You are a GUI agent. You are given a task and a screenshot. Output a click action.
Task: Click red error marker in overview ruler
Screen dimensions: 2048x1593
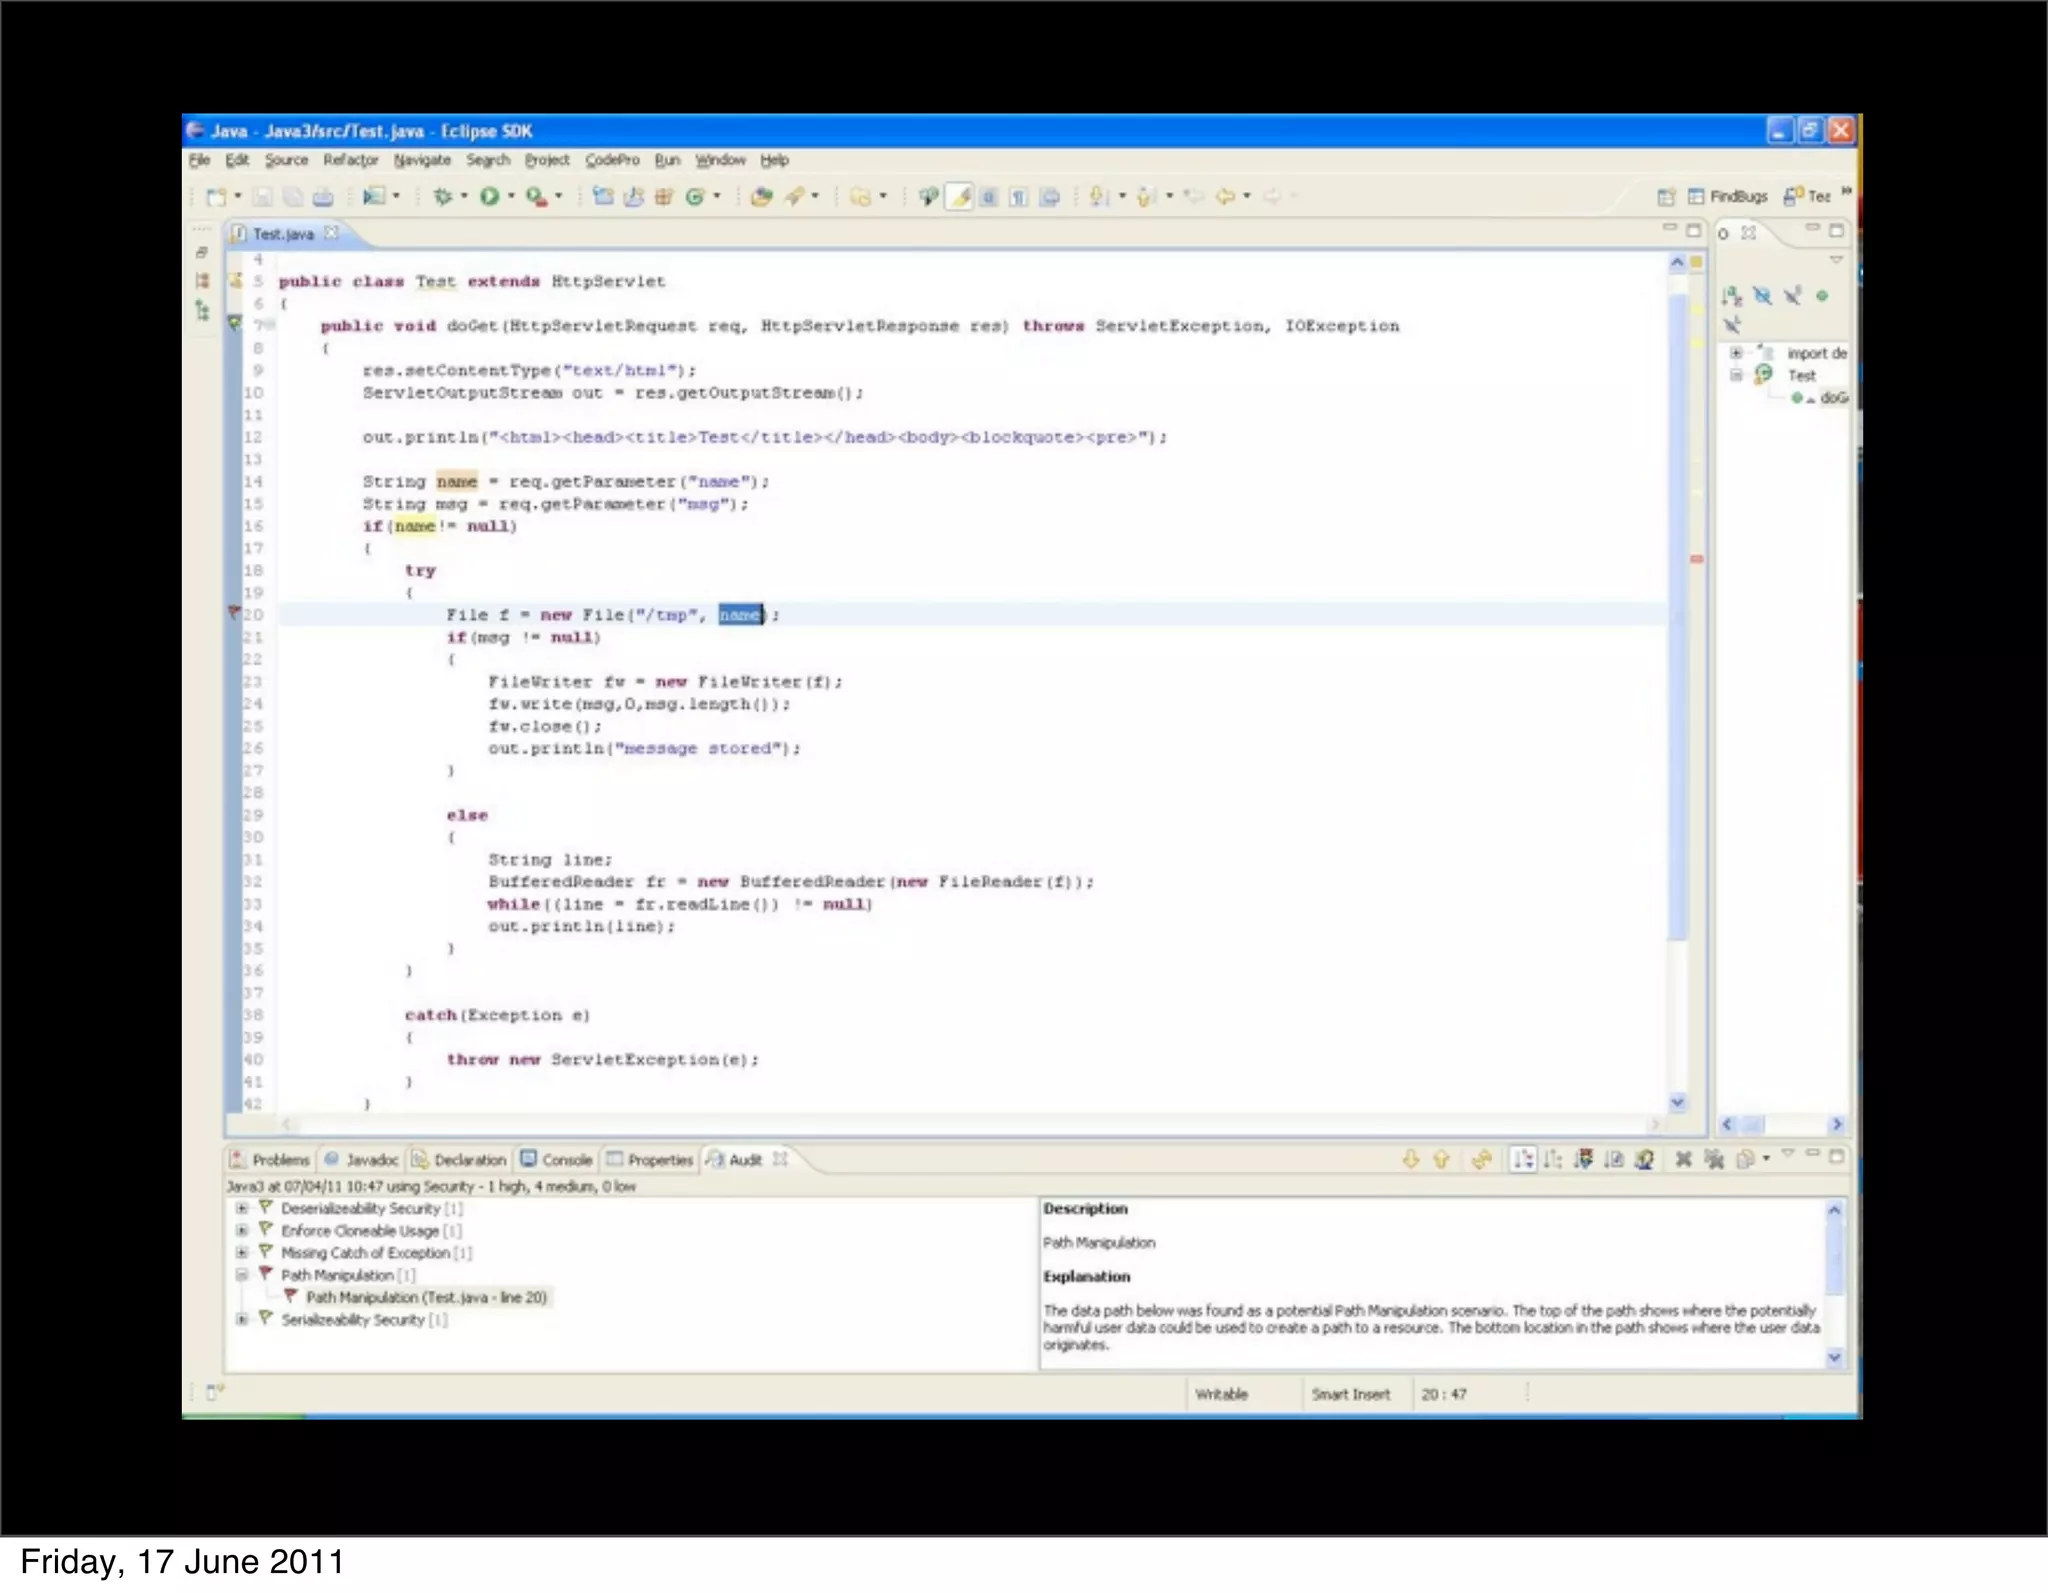coord(1697,559)
